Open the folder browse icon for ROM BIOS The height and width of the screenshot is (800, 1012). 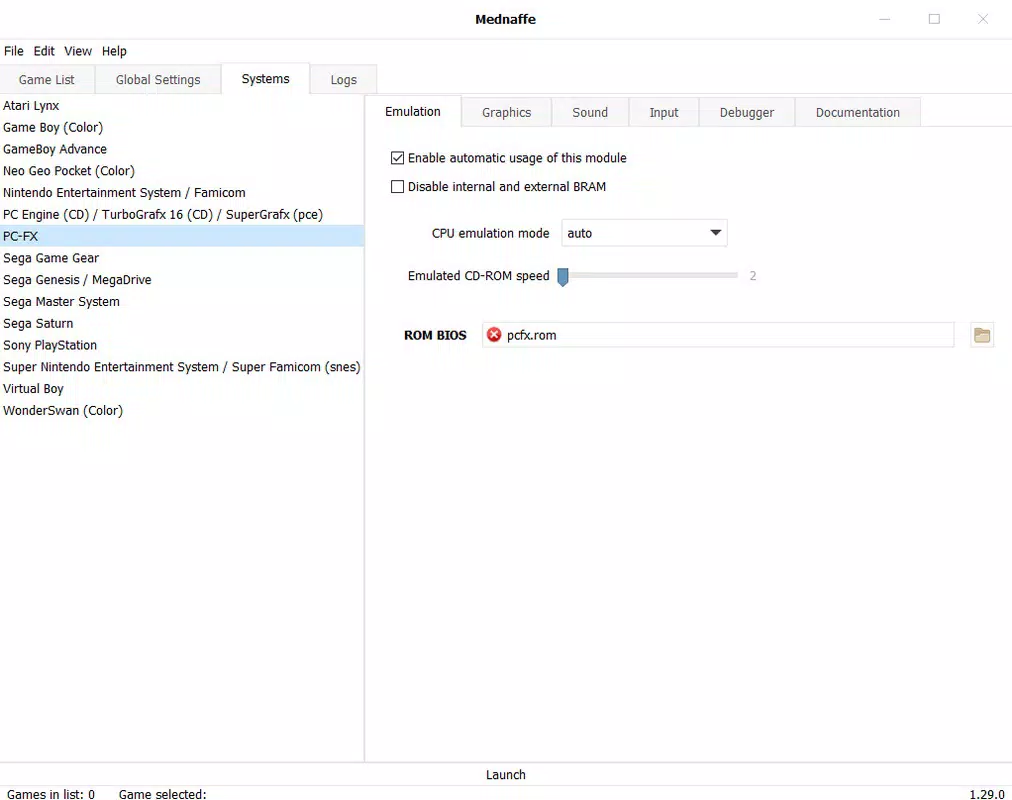coord(982,335)
